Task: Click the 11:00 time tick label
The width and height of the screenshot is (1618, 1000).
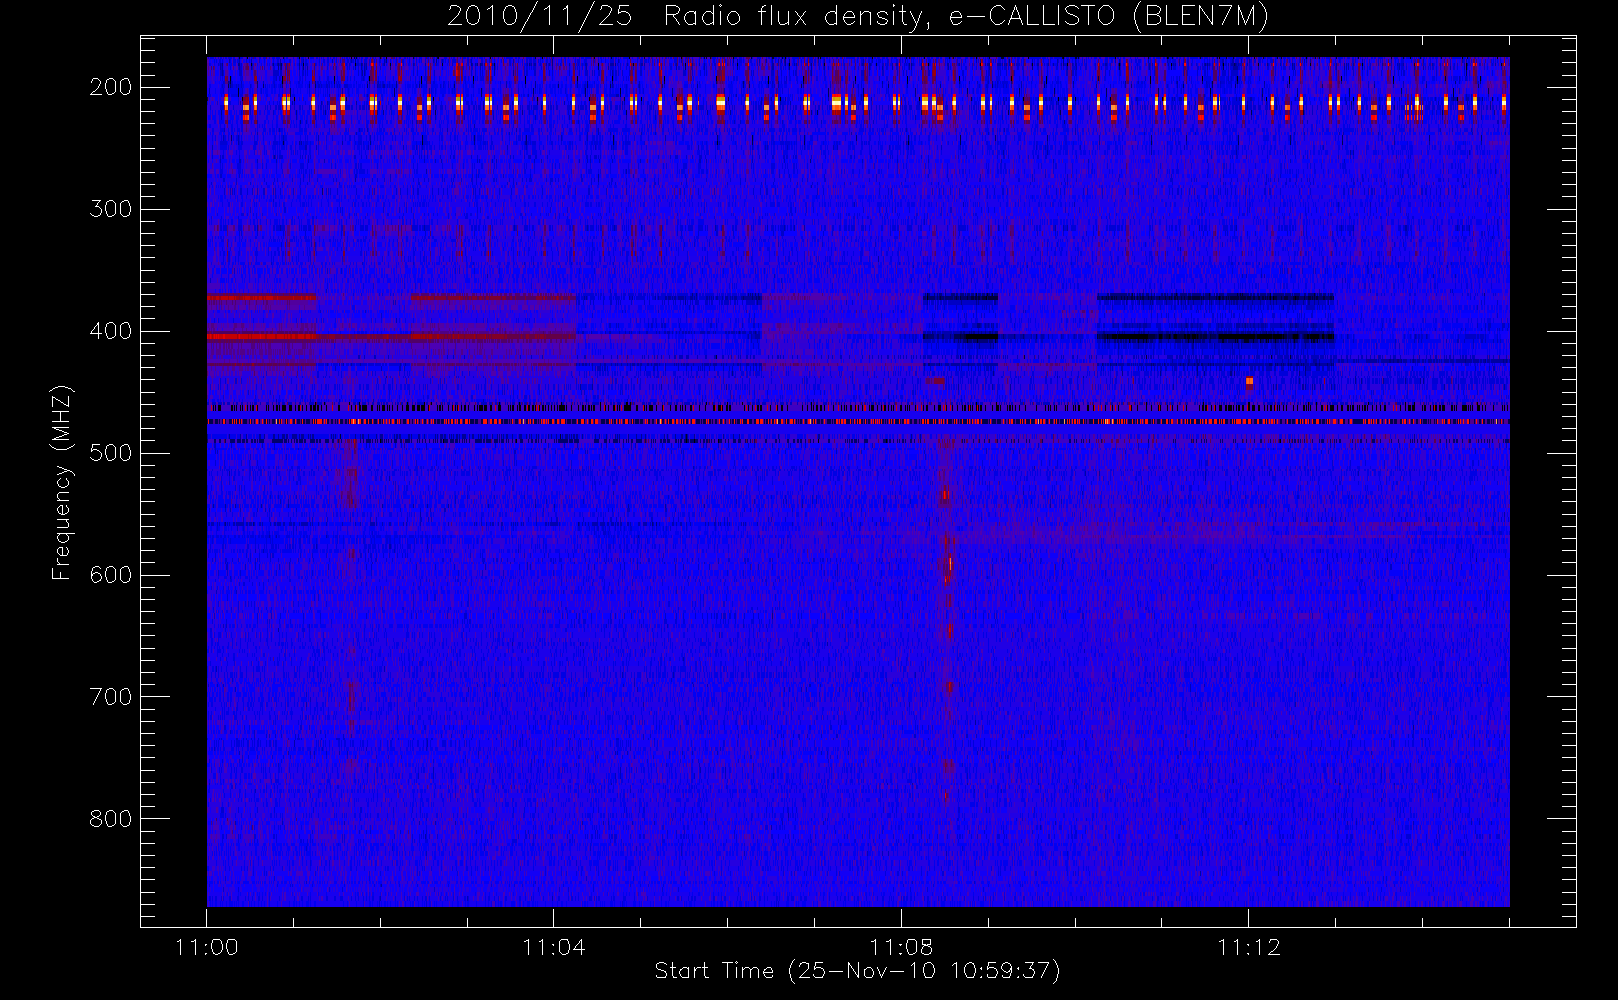Action: 207,947
